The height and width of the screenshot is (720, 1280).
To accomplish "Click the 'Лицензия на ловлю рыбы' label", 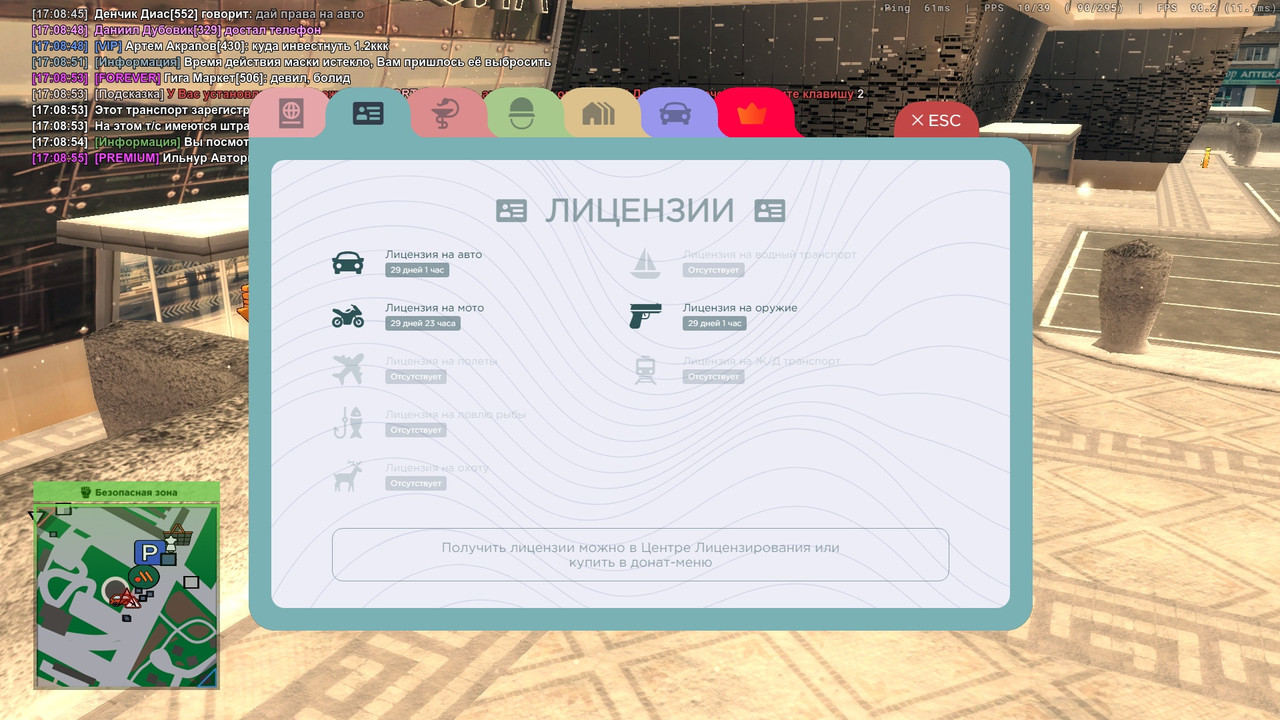I will [x=455, y=414].
